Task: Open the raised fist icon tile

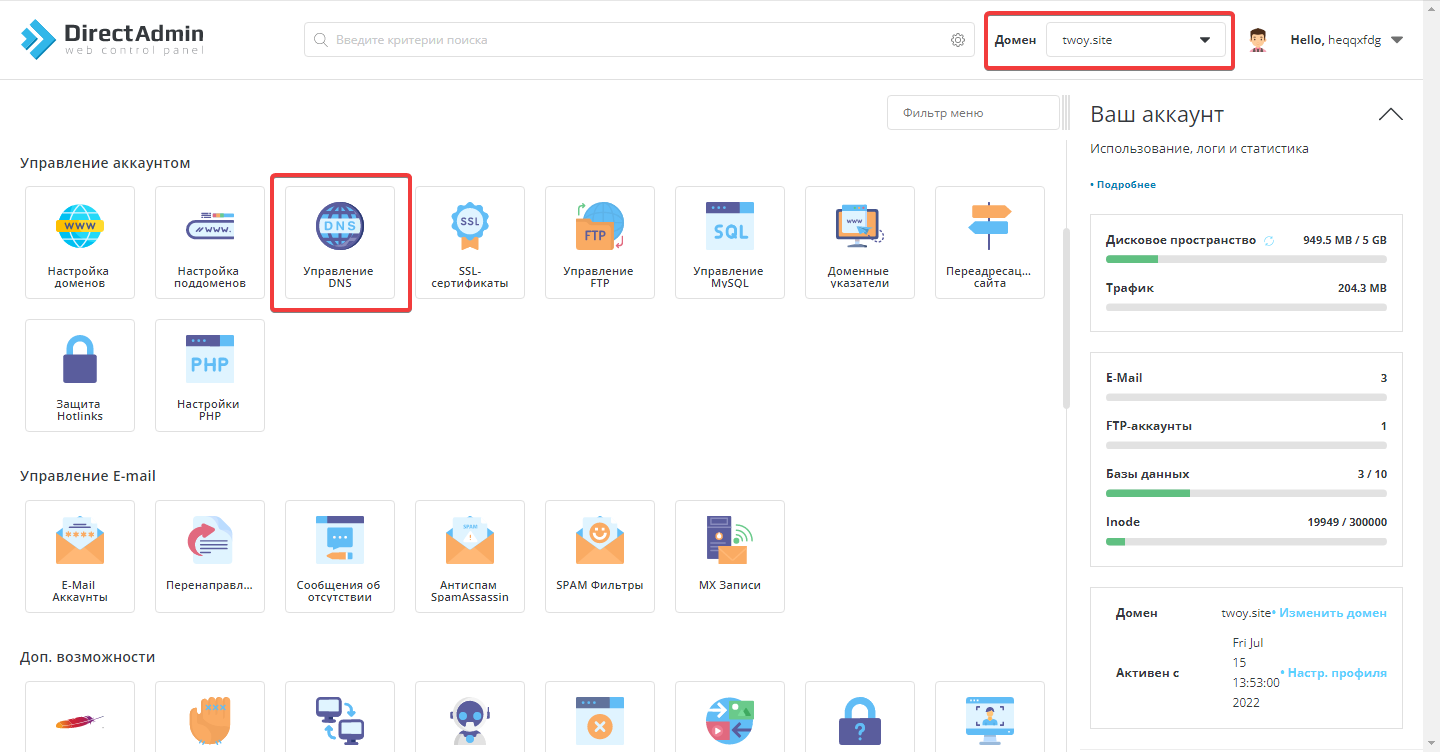Action: (210, 717)
